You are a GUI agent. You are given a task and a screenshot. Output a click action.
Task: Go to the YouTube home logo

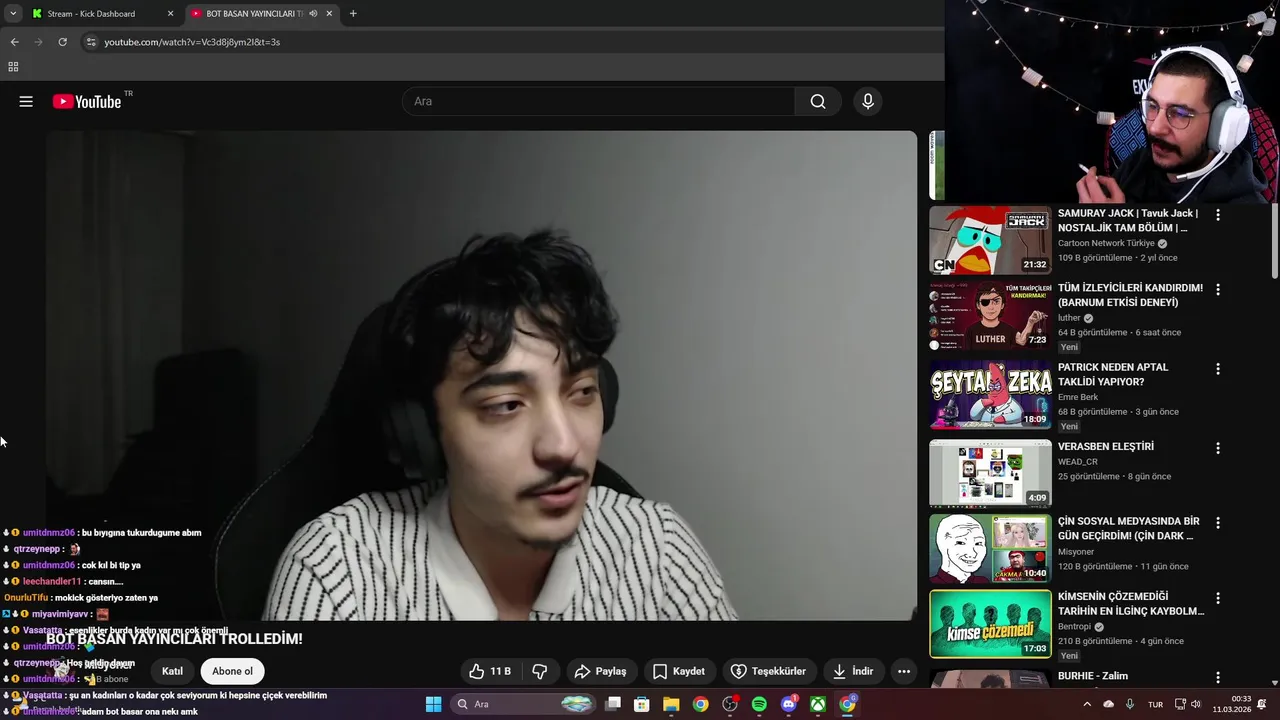click(87, 101)
